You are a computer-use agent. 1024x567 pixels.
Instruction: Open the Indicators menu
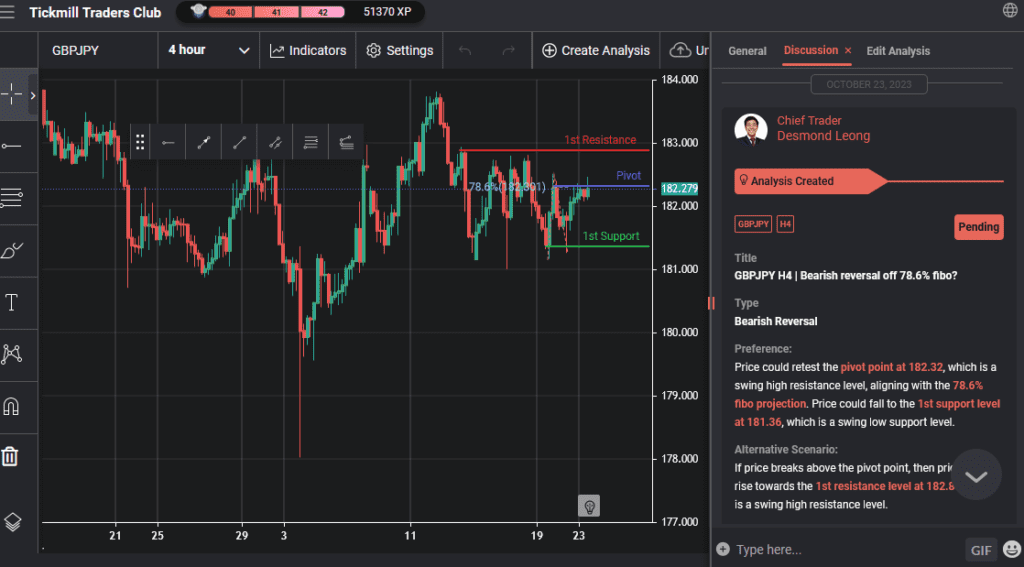[308, 50]
